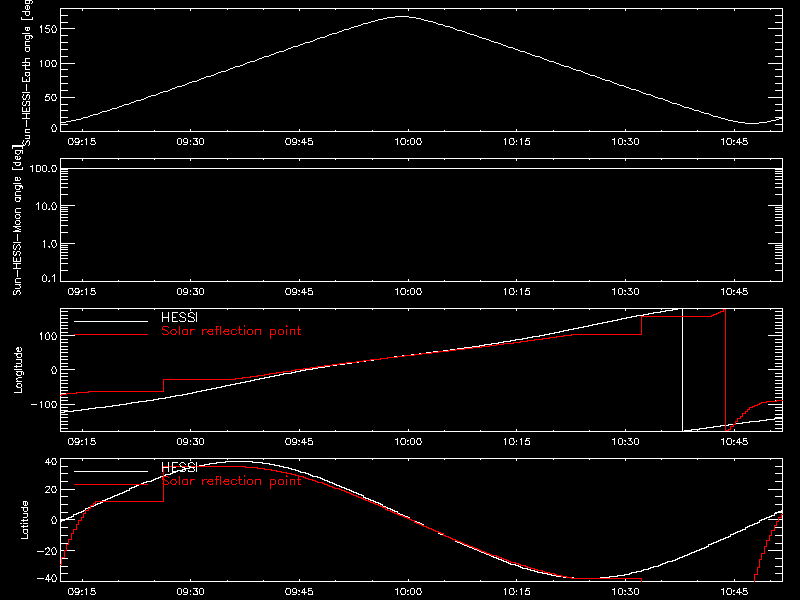
Task: Click Solar reflection point legend in Latitude plot
Action: click(x=231, y=481)
